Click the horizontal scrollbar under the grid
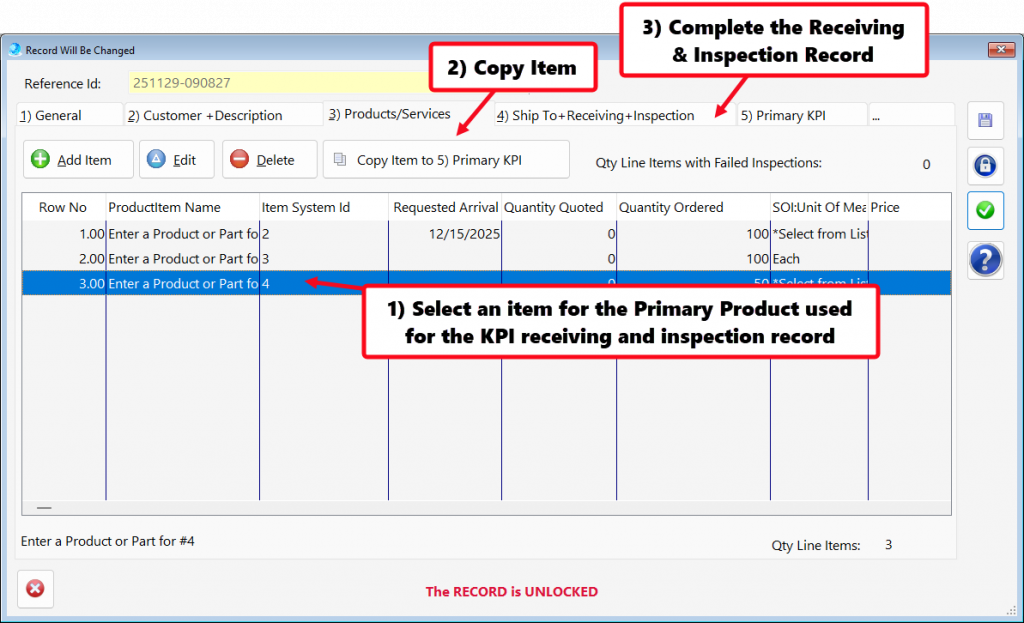 coord(486,508)
